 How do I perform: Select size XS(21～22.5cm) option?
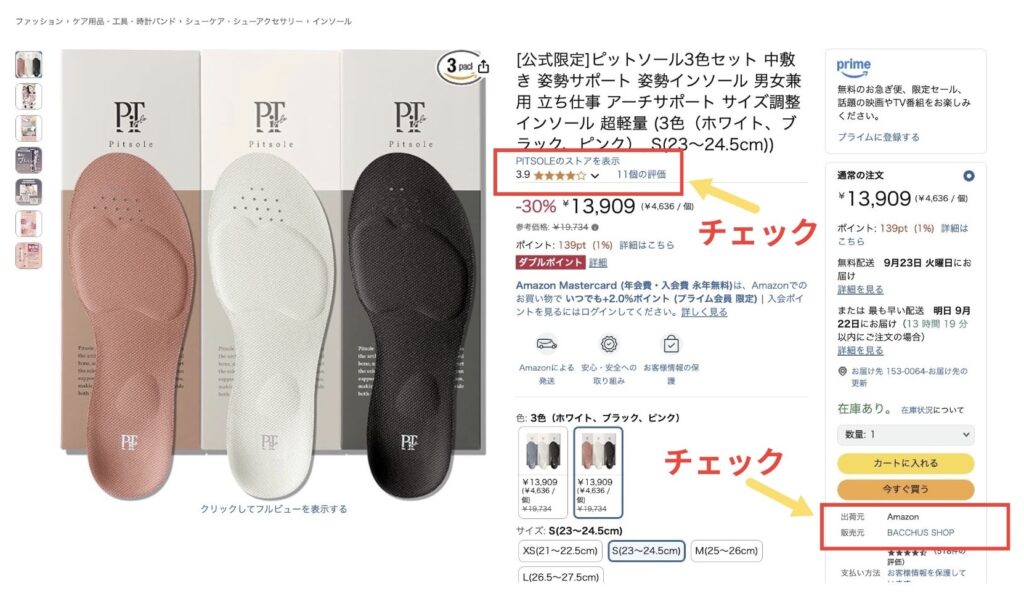(x=560, y=551)
